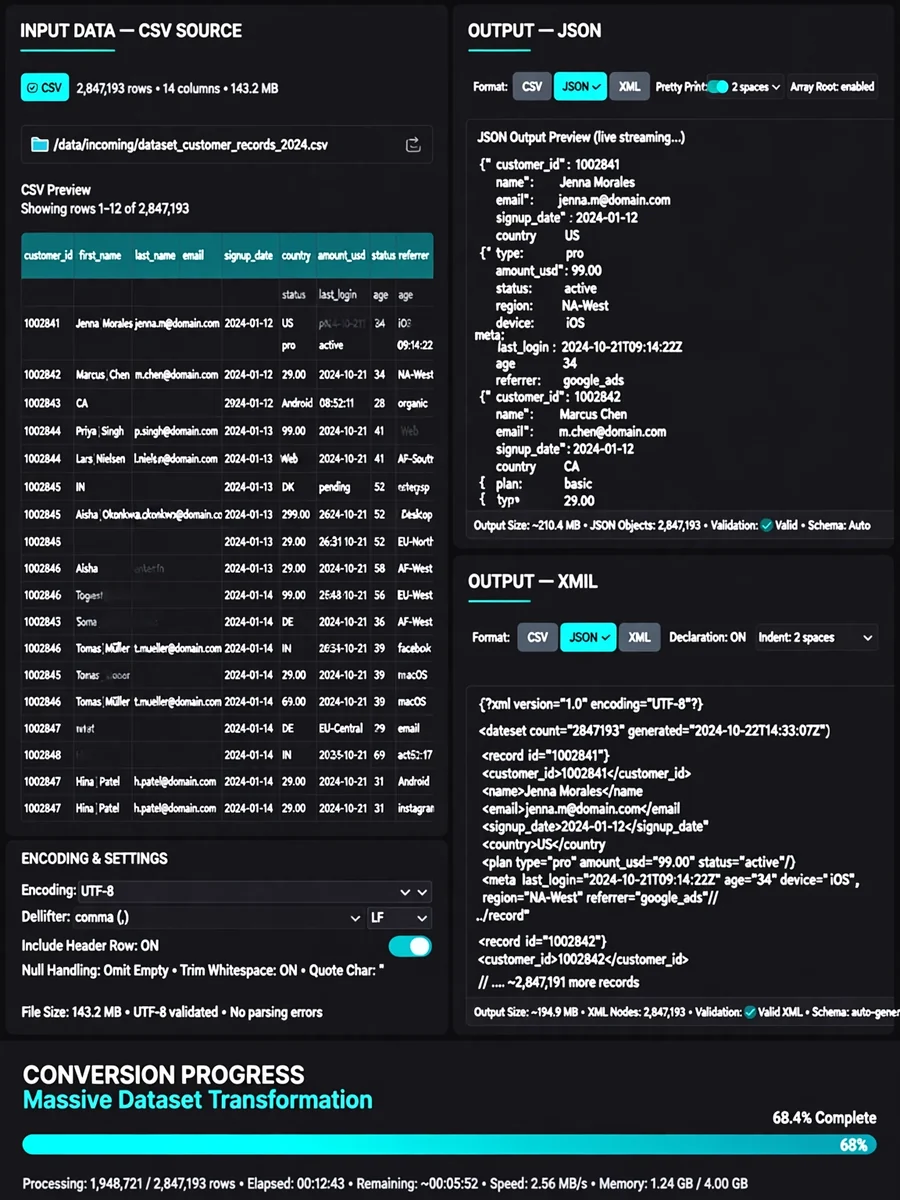Click p.singh@domain.com cell in the CSV table

[176, 431]
